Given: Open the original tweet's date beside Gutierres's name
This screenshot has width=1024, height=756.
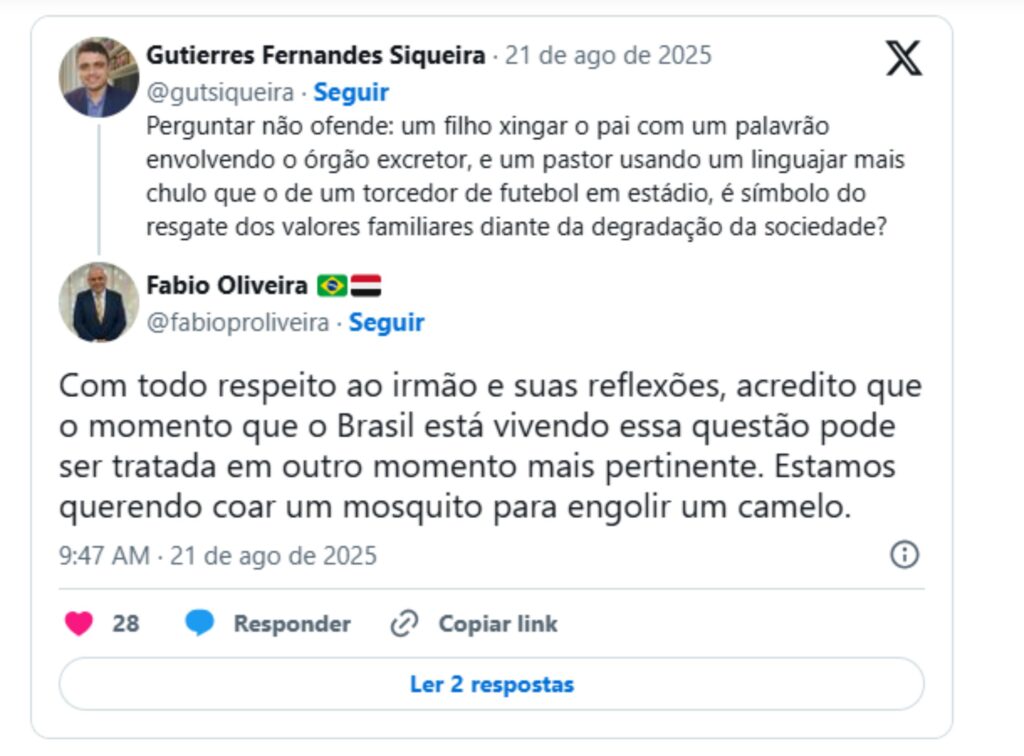Looking at the screenshot, I should [x=608, y=55].
